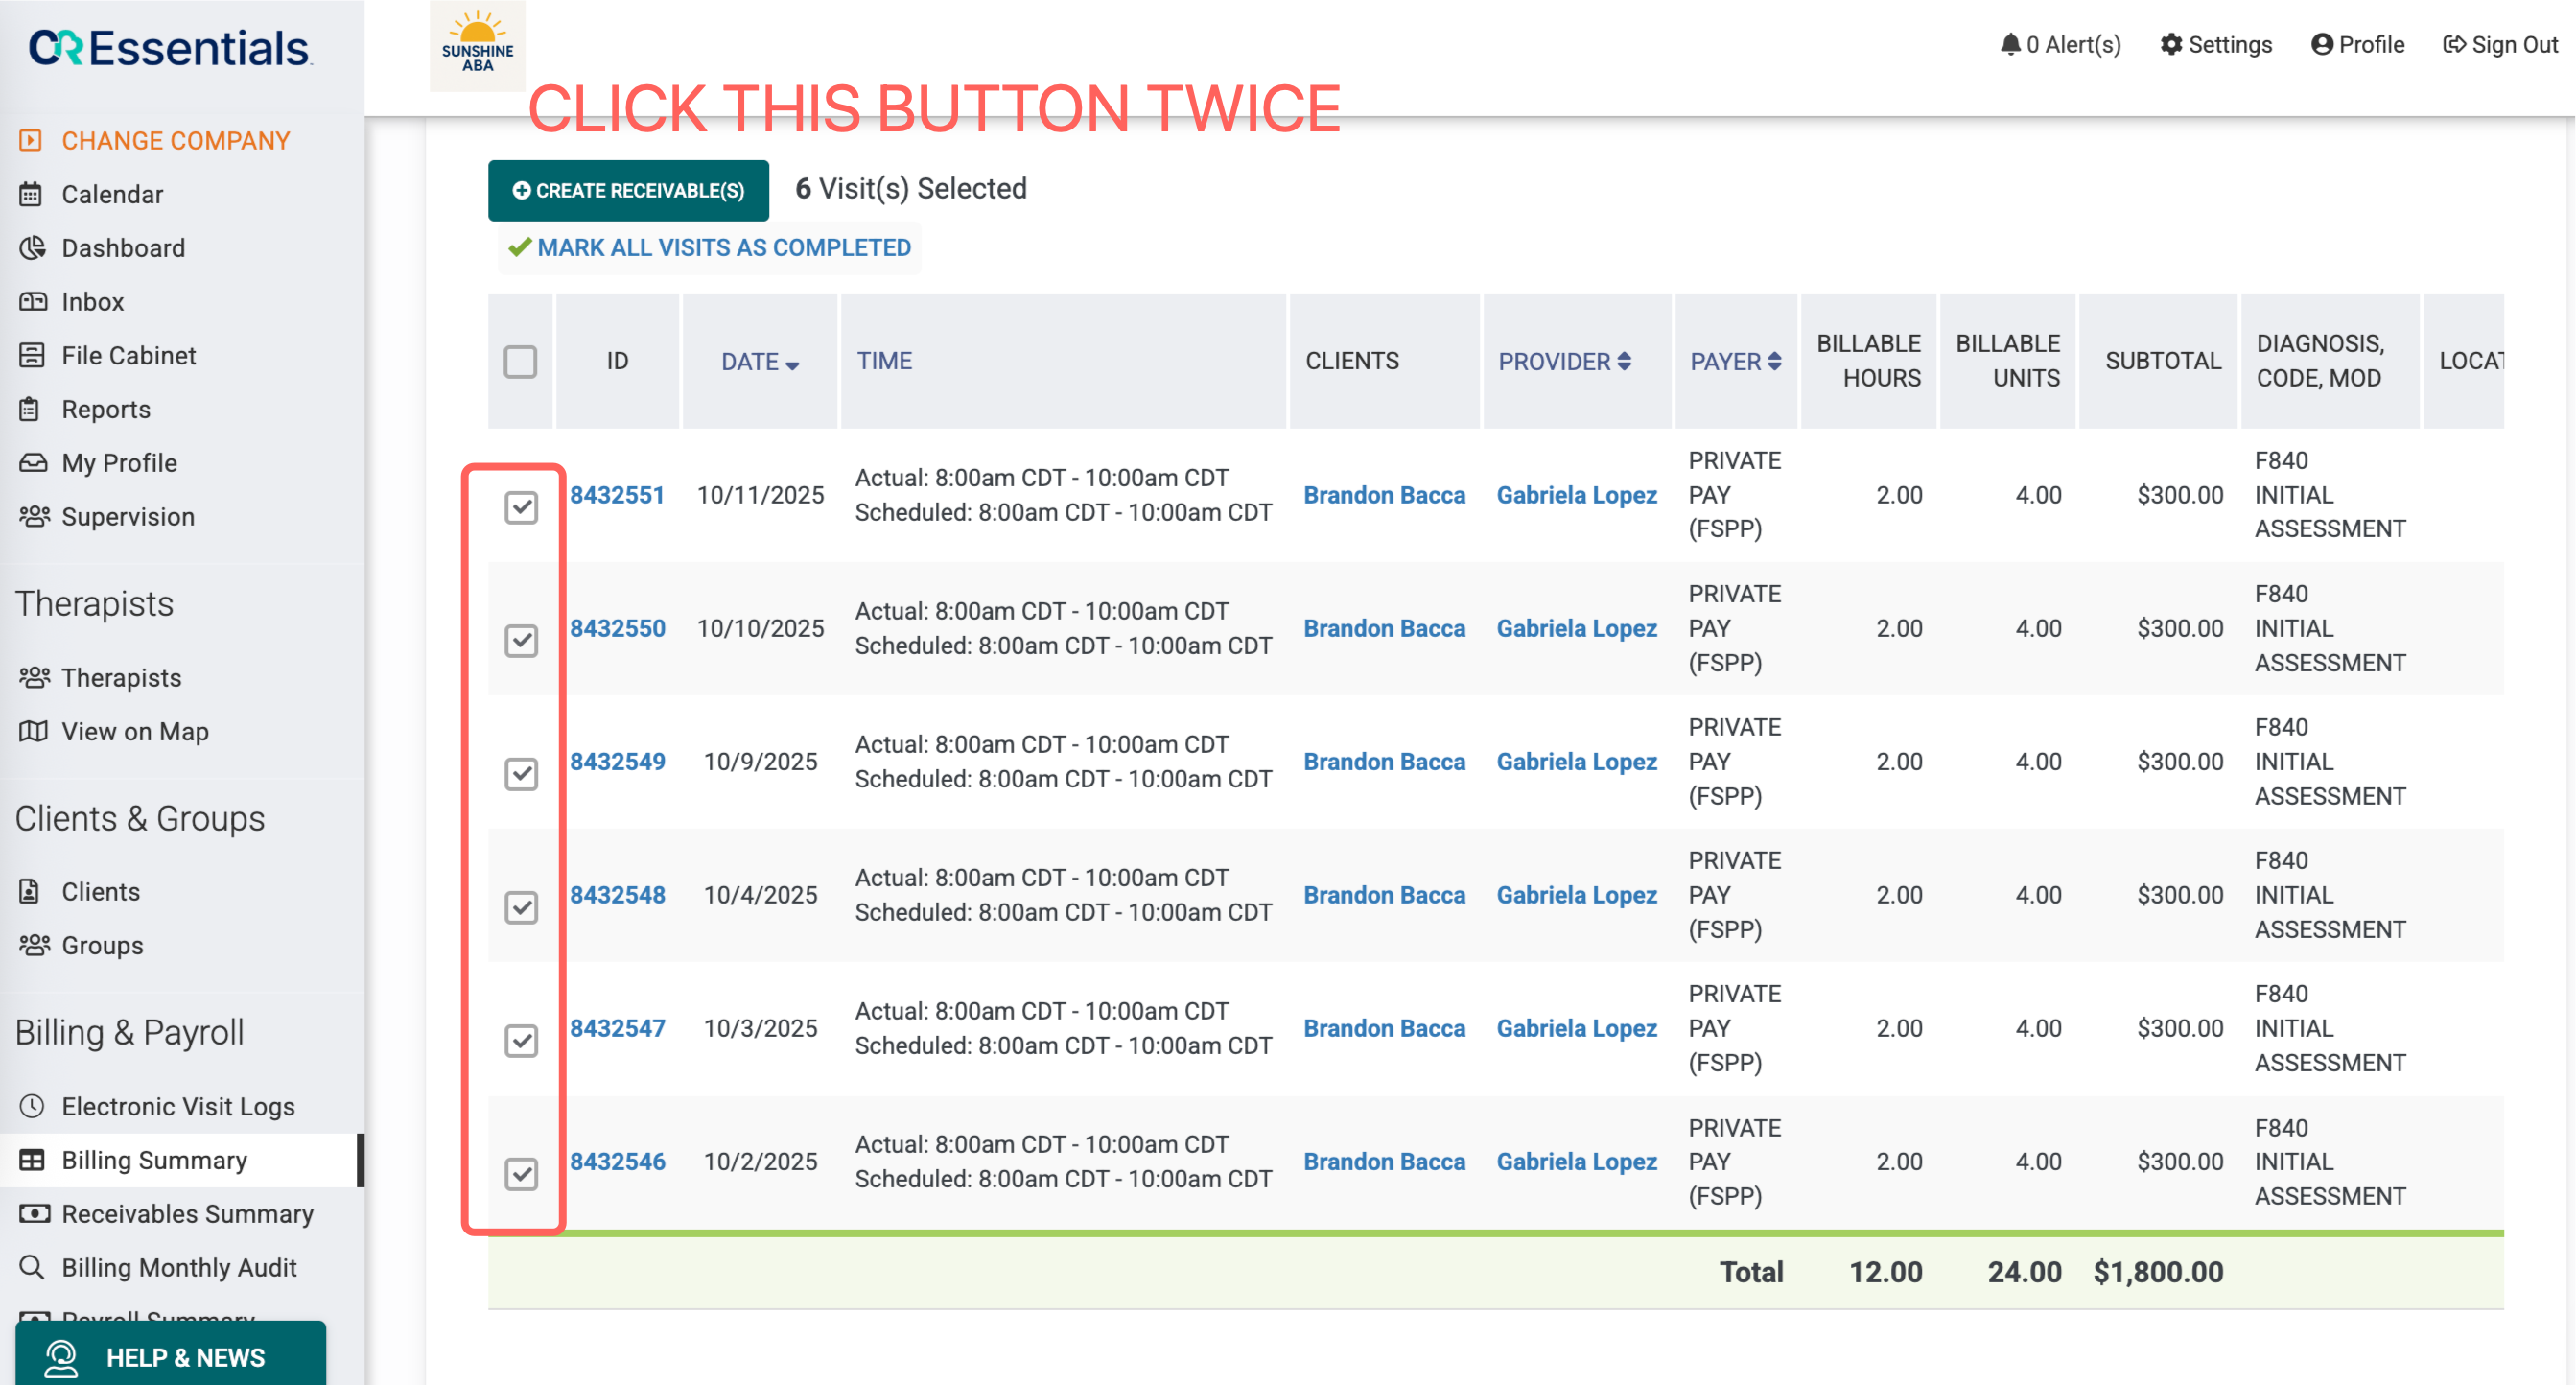This screenshot has width=2576, height=1385.
Task: Click the Dashboard pie chart icon
Action: click(32, 247)
